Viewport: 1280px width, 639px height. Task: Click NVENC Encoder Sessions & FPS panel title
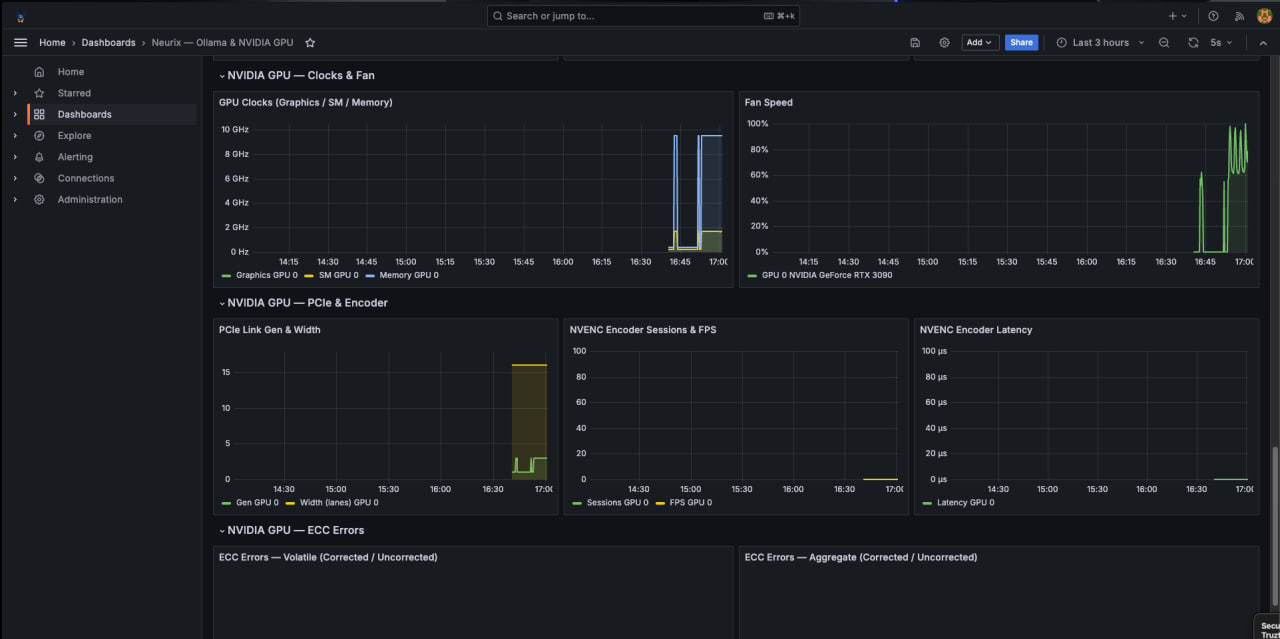click(x=643, y=330)
